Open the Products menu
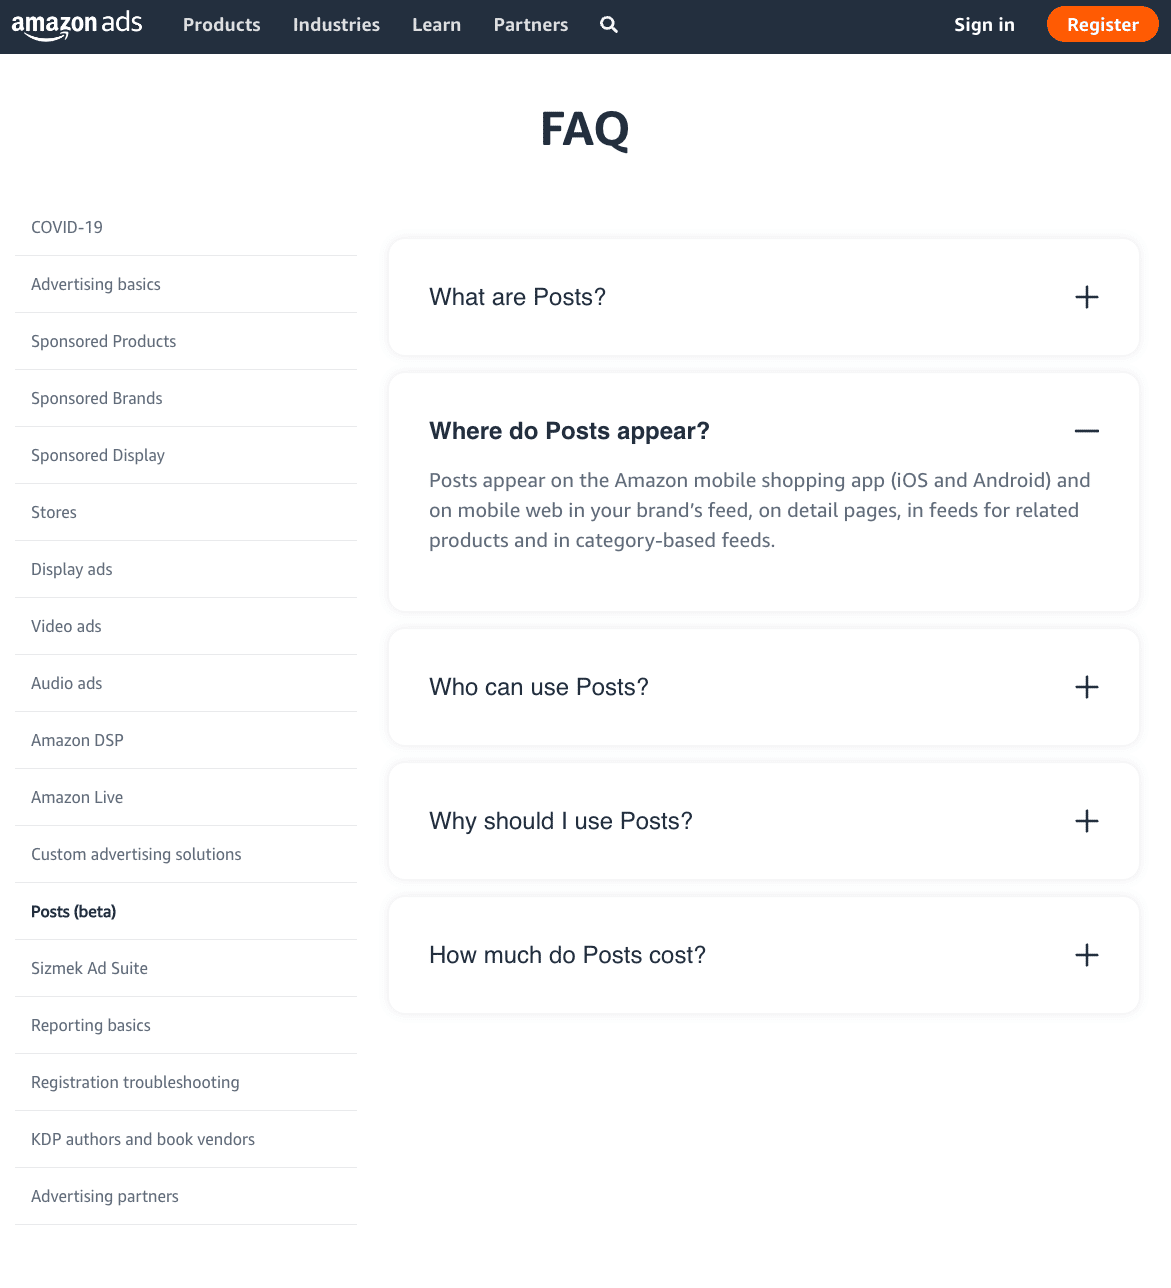1171x1288 pixels. point(221,25)
